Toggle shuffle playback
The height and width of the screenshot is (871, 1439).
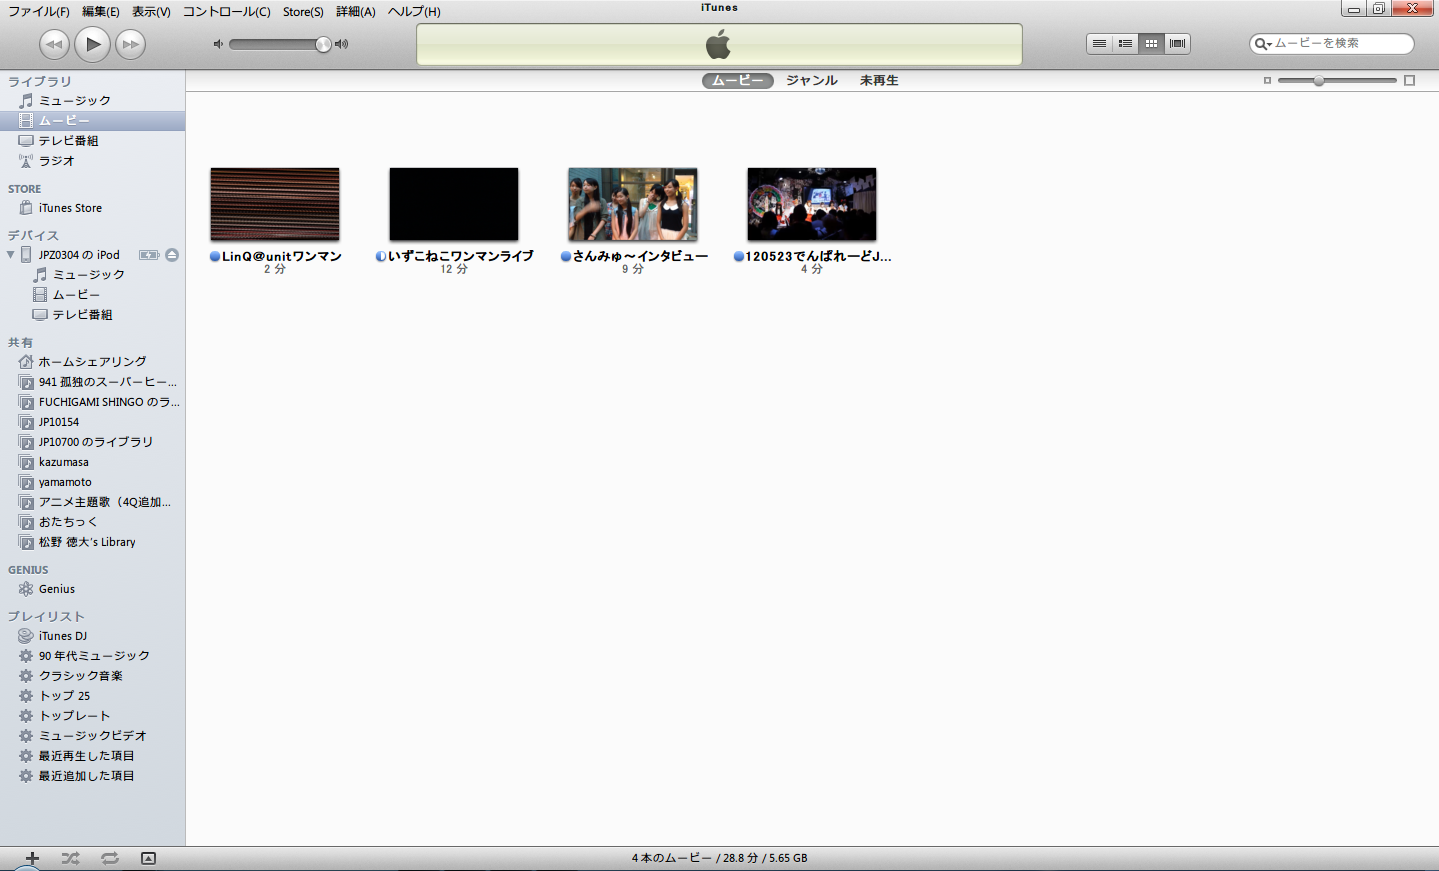coord(70,858)
